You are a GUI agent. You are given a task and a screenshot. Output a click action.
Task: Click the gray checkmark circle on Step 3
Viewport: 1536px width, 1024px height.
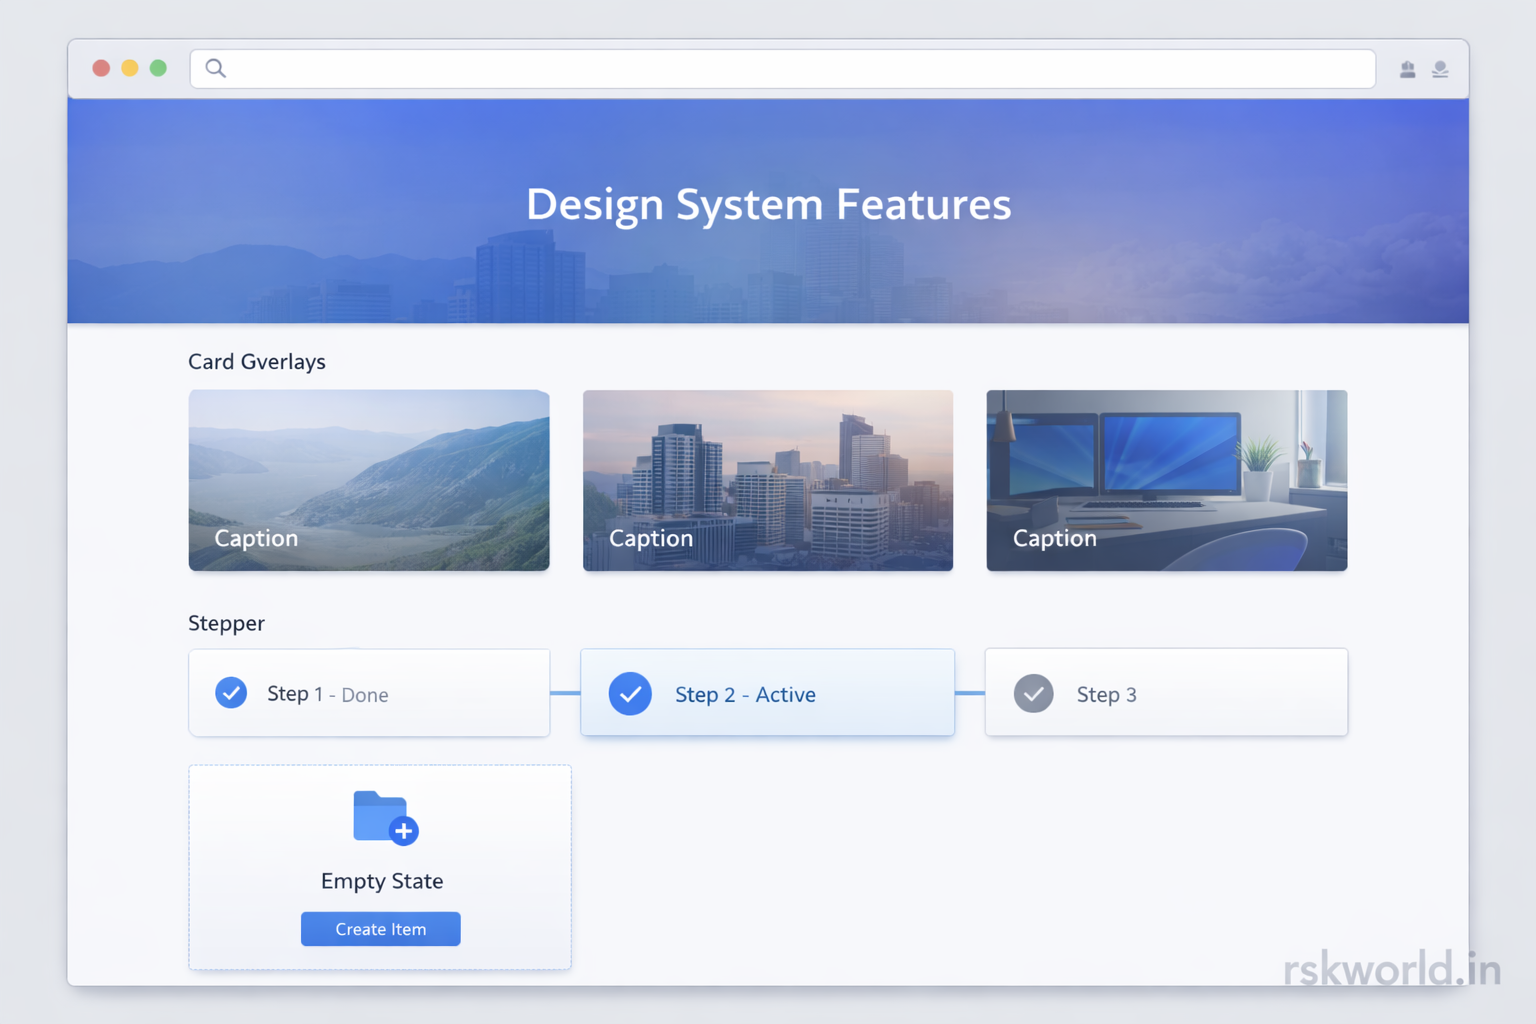pos(1034,693)
